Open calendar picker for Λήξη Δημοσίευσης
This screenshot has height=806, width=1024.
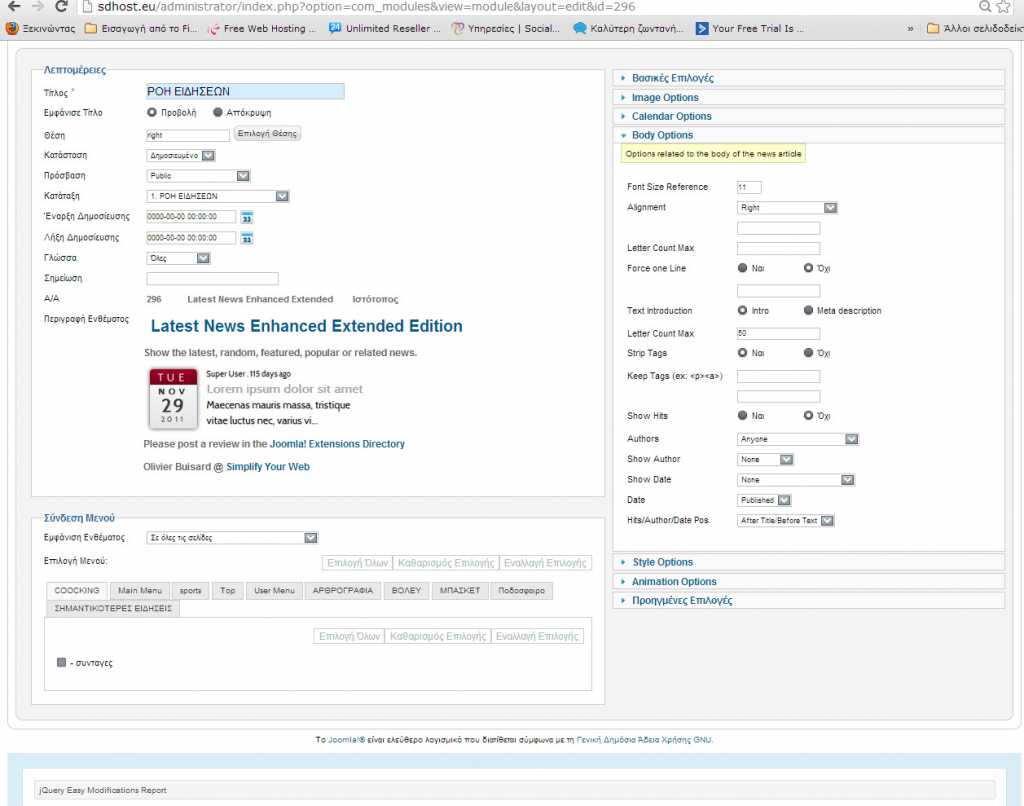tap(247, 238)
